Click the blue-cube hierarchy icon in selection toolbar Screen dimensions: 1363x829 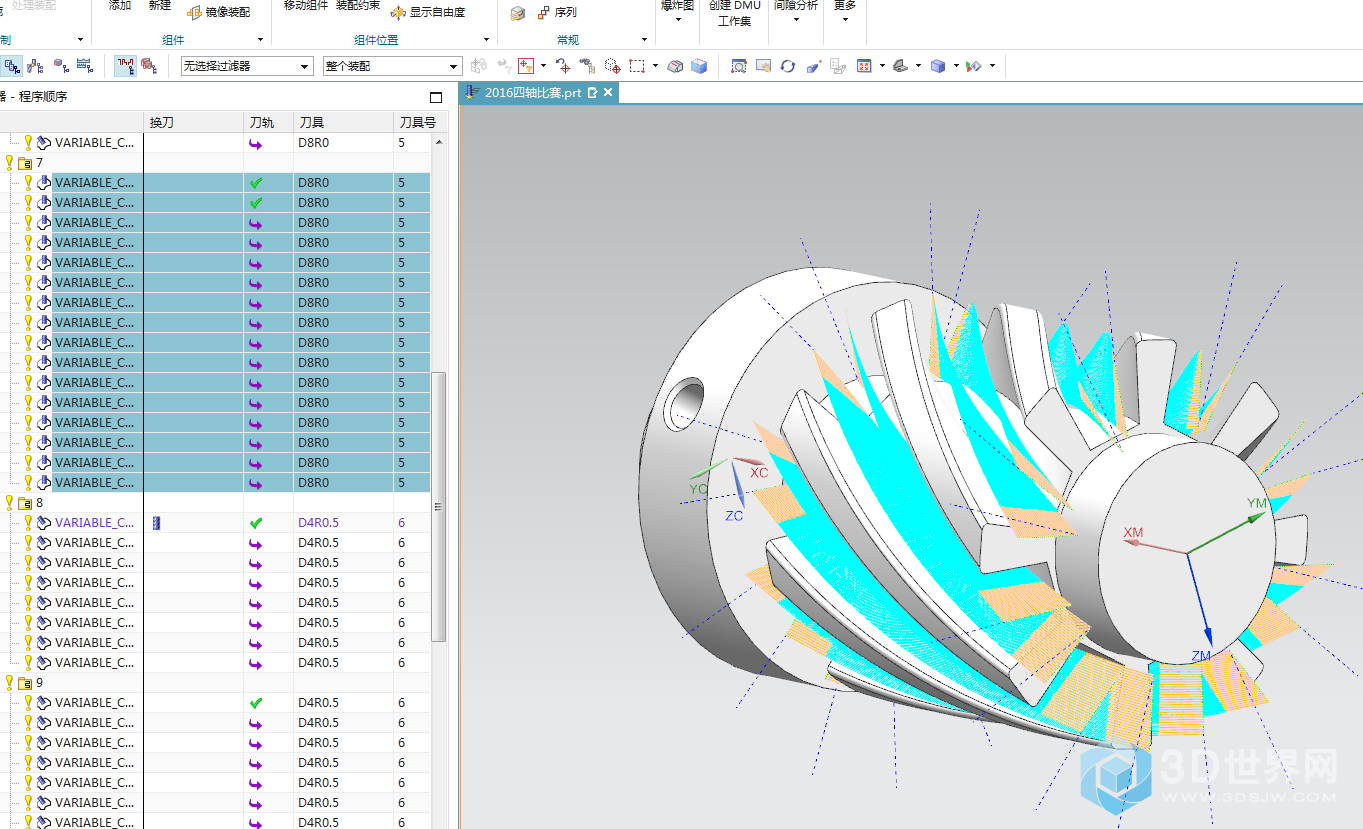(61, 66)
